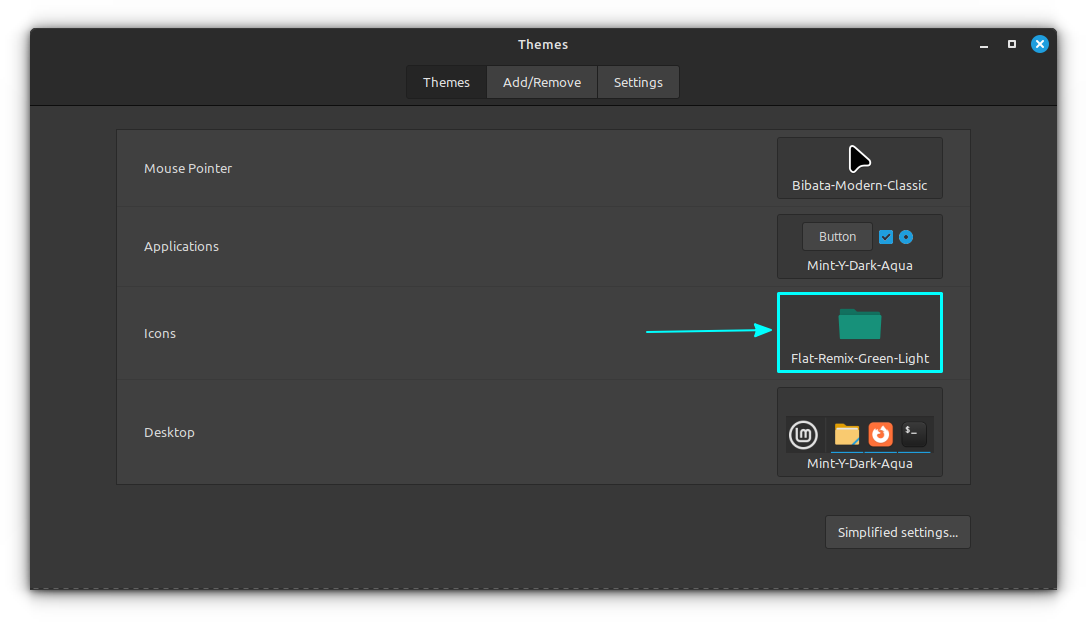1087x622 pixels.
Task: Click the white cursor arrow preview icon
Action: point(859,159)
